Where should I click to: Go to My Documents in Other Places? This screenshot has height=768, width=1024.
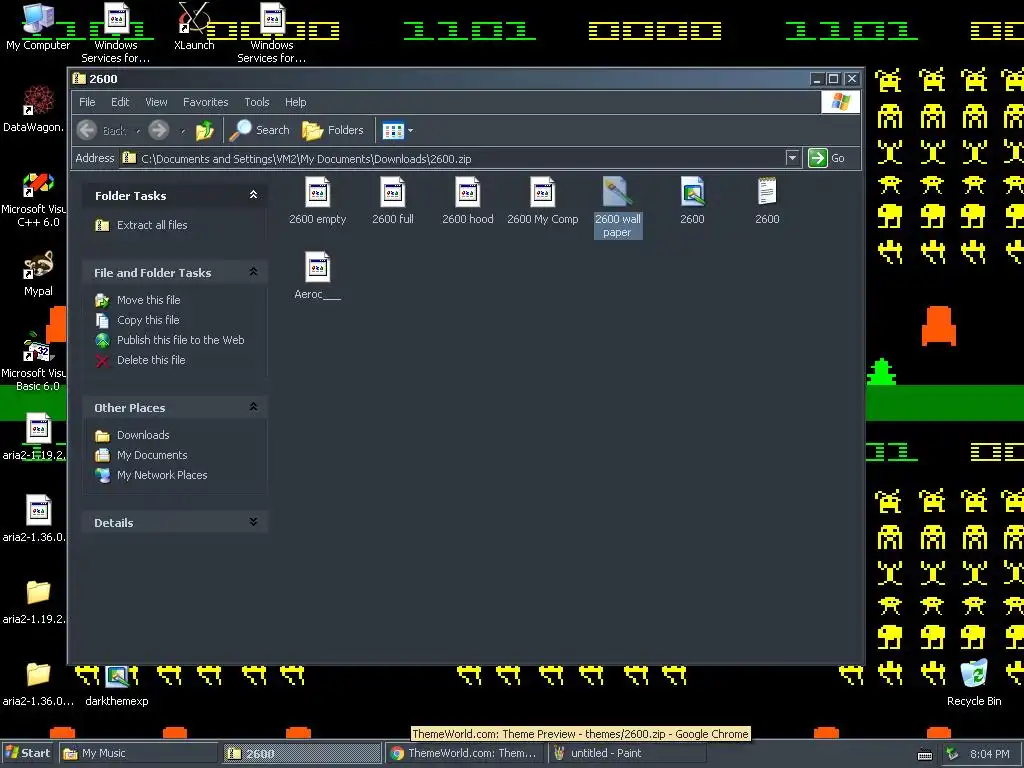tap(152, 455)
